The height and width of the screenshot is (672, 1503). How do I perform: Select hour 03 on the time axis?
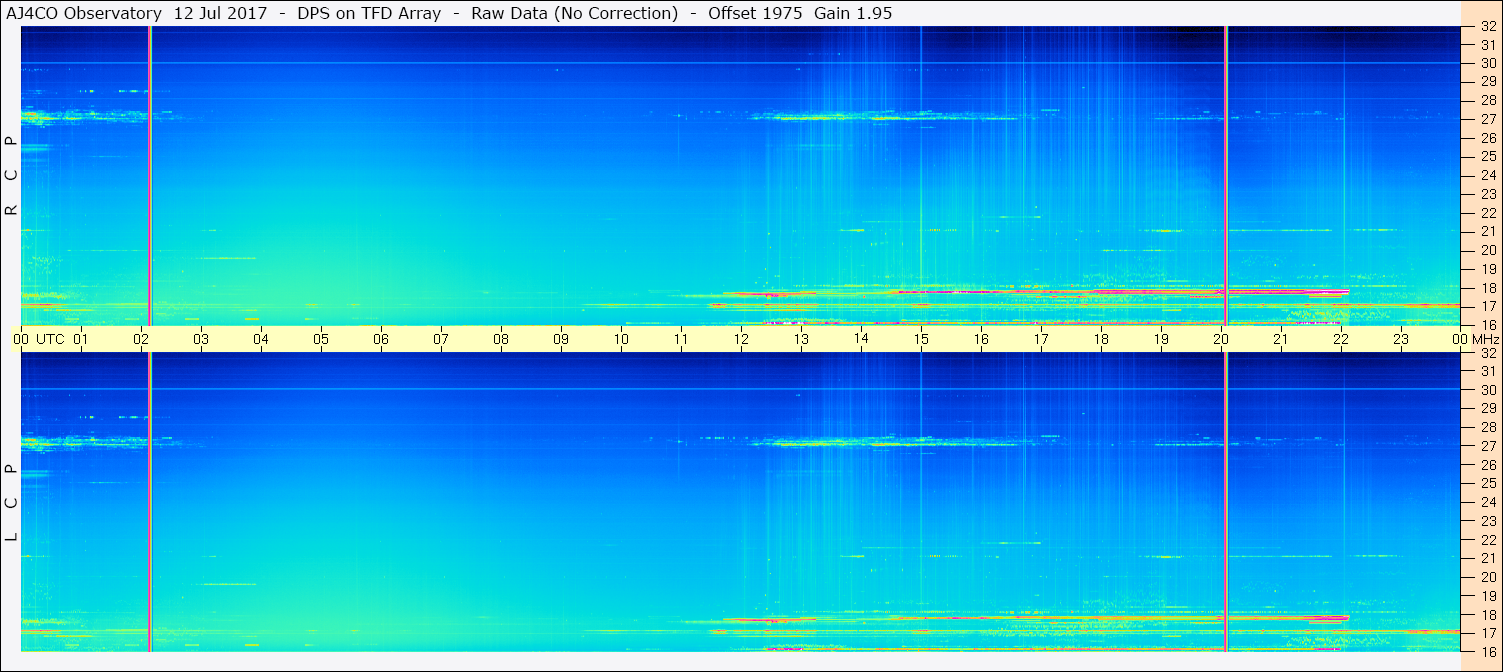click(201, 339)
